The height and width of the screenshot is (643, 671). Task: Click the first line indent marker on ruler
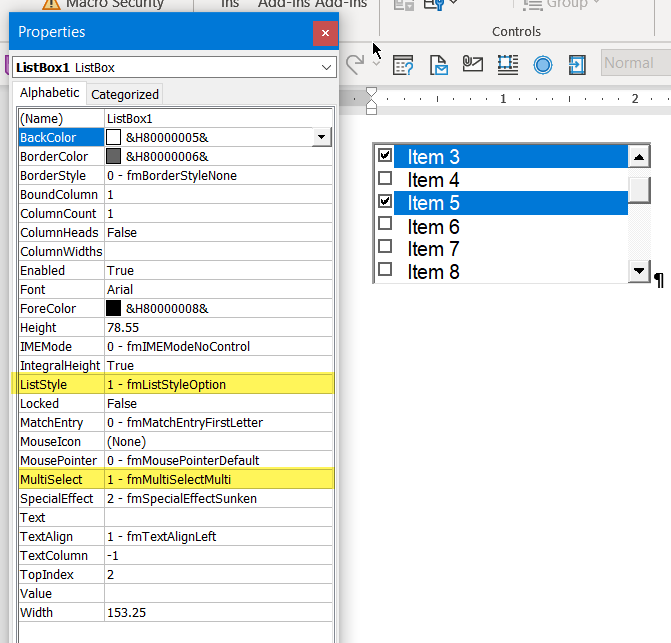(x=371, y=94)
